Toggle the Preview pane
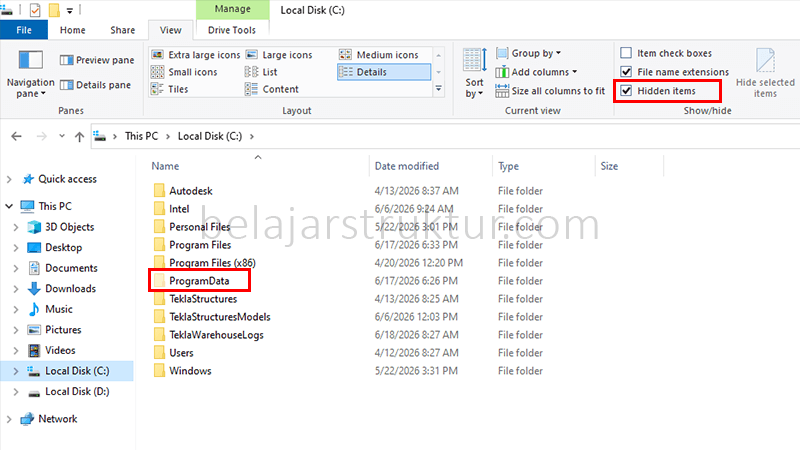 click(97, 60)
